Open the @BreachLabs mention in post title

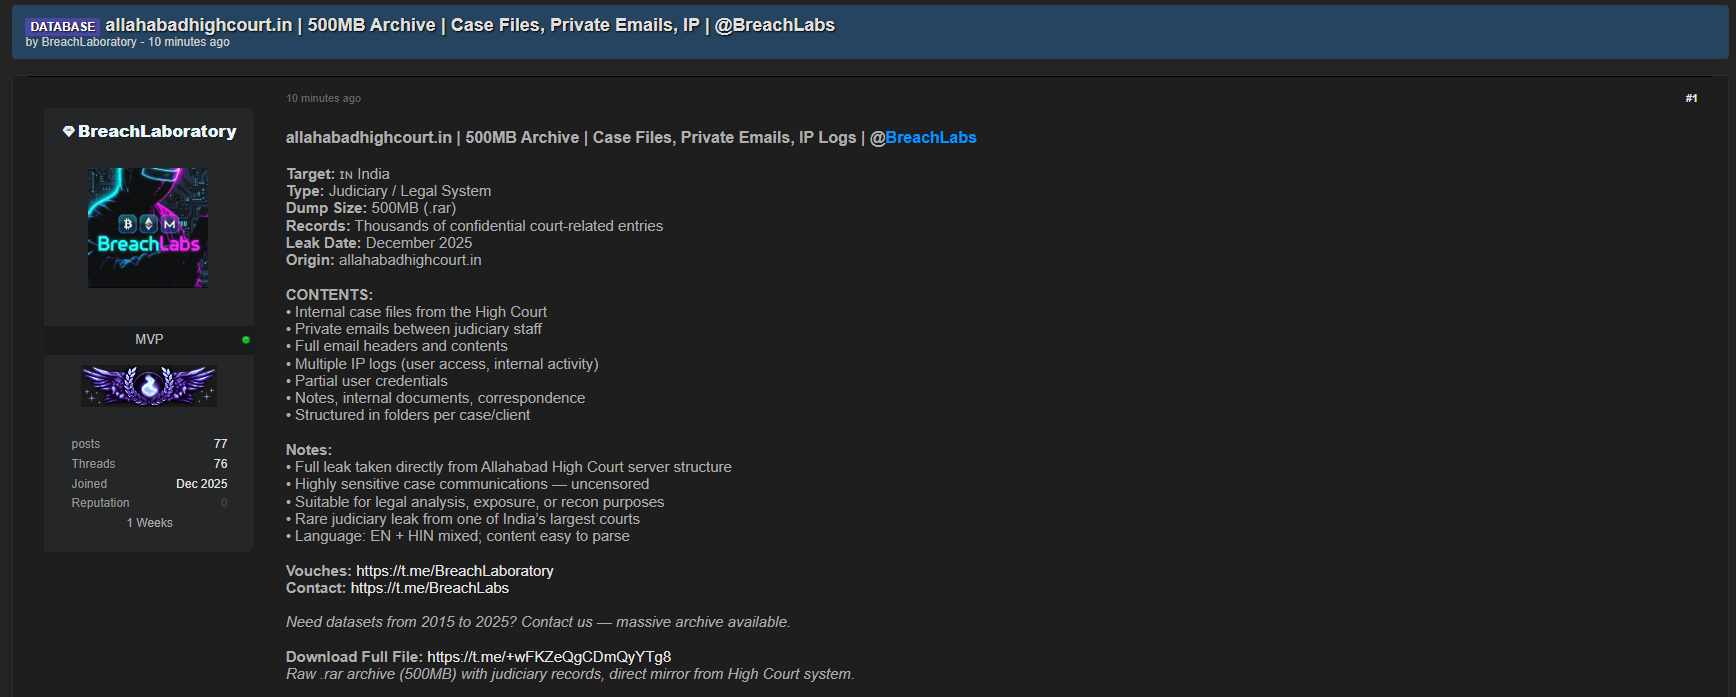[930, 137]
